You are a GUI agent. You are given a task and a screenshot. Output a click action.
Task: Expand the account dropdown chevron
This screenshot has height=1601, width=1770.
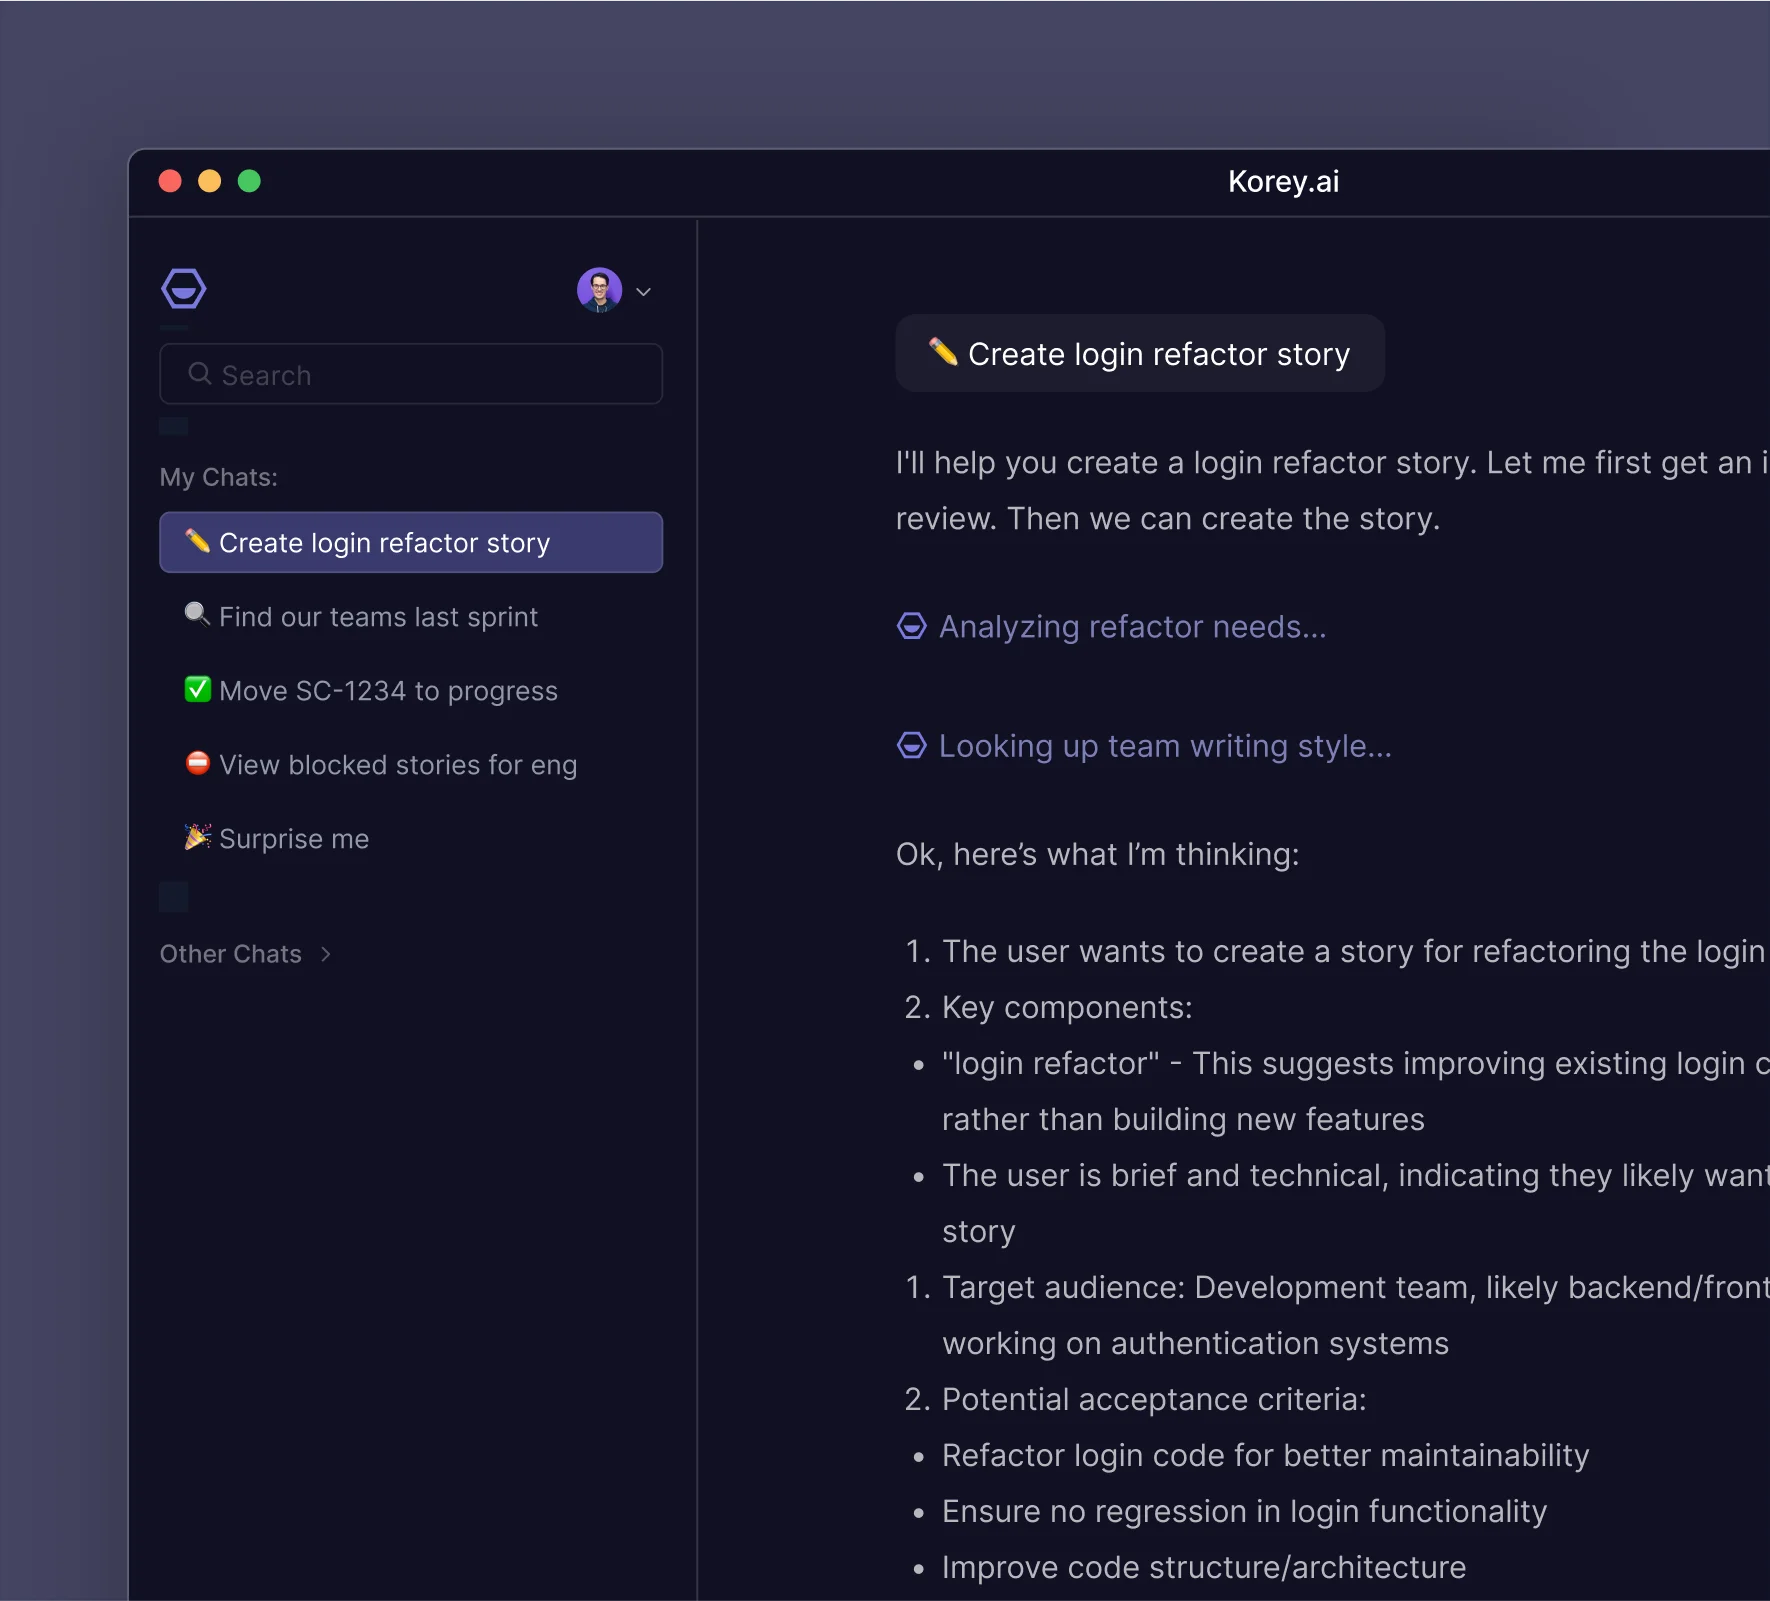(x=644, y=292)
